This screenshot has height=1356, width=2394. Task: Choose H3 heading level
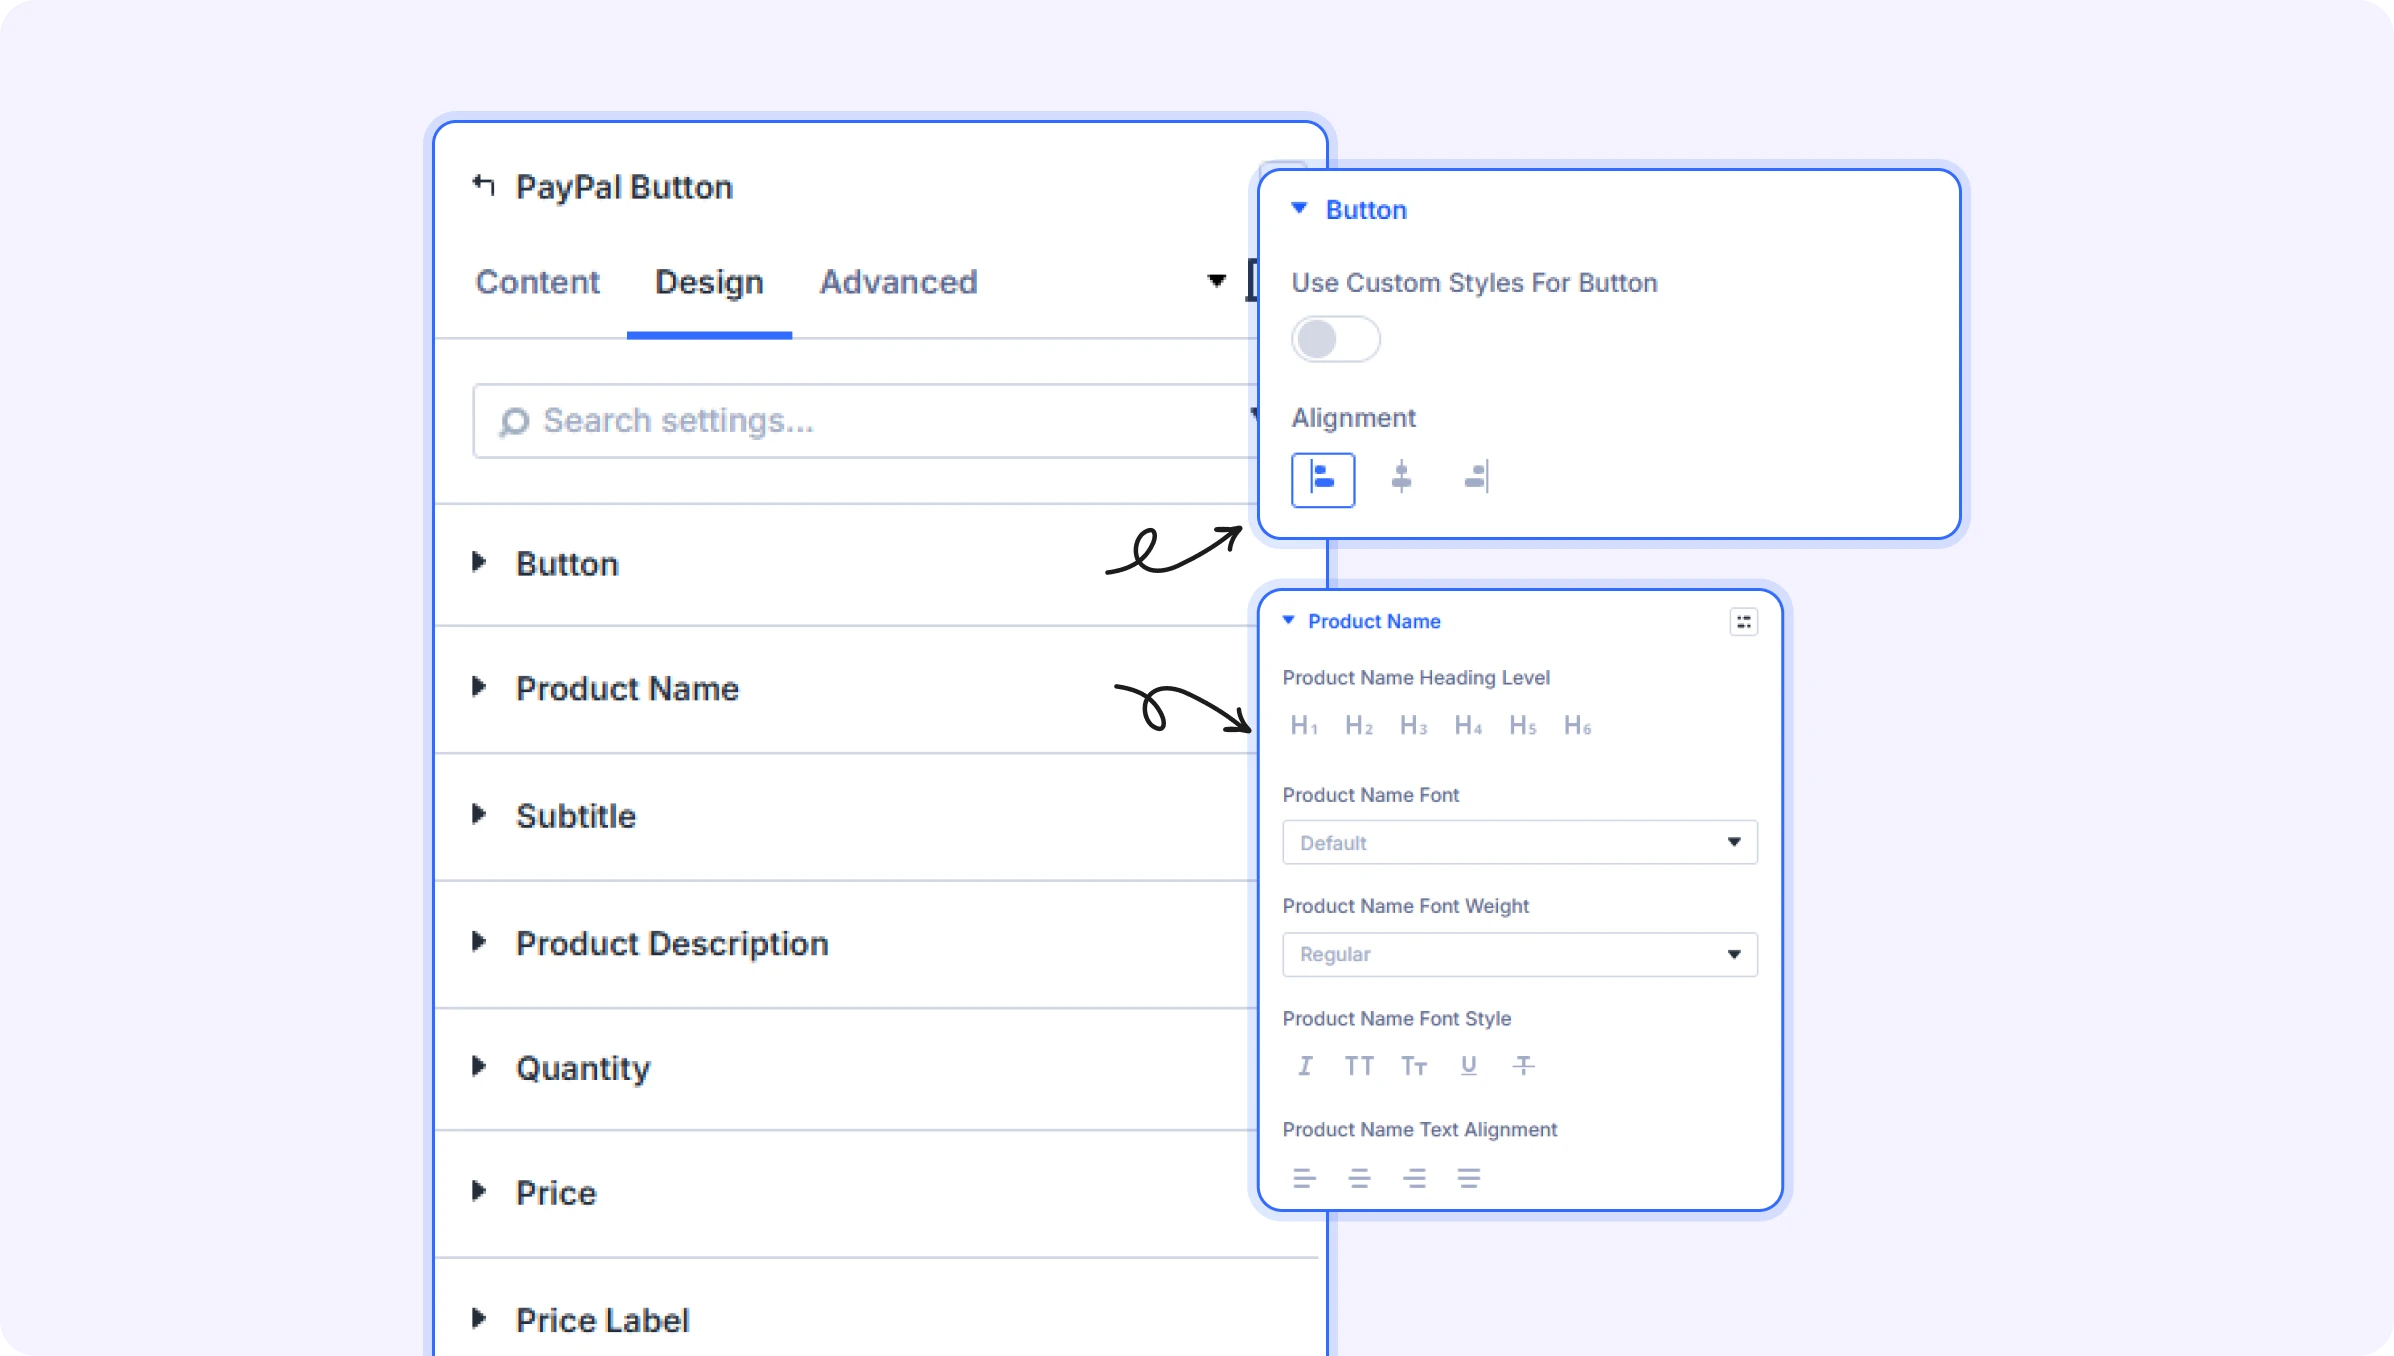coord(1414,726)
